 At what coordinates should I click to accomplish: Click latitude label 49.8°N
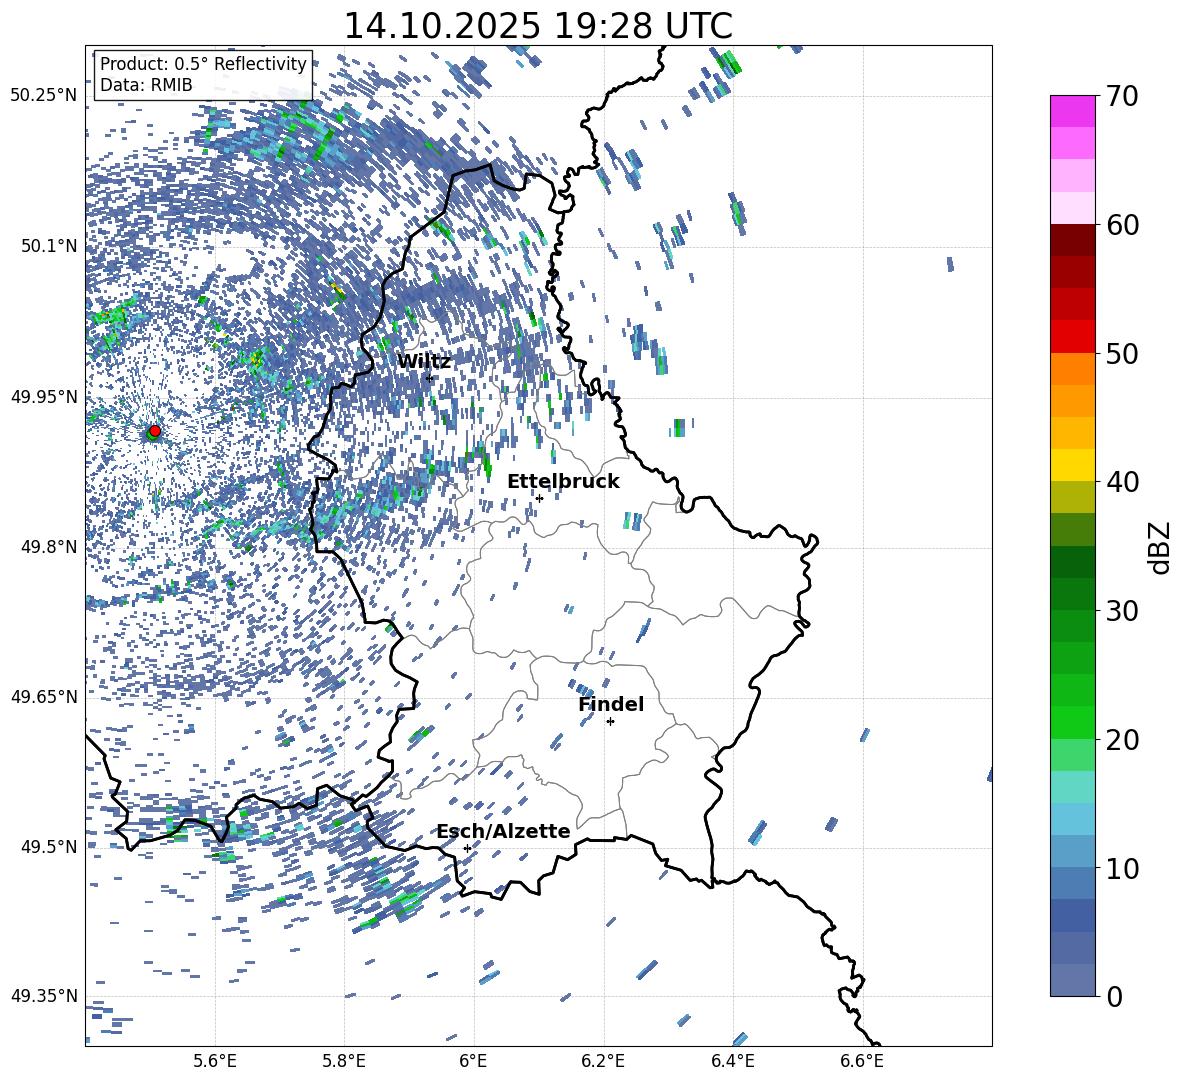48,547
